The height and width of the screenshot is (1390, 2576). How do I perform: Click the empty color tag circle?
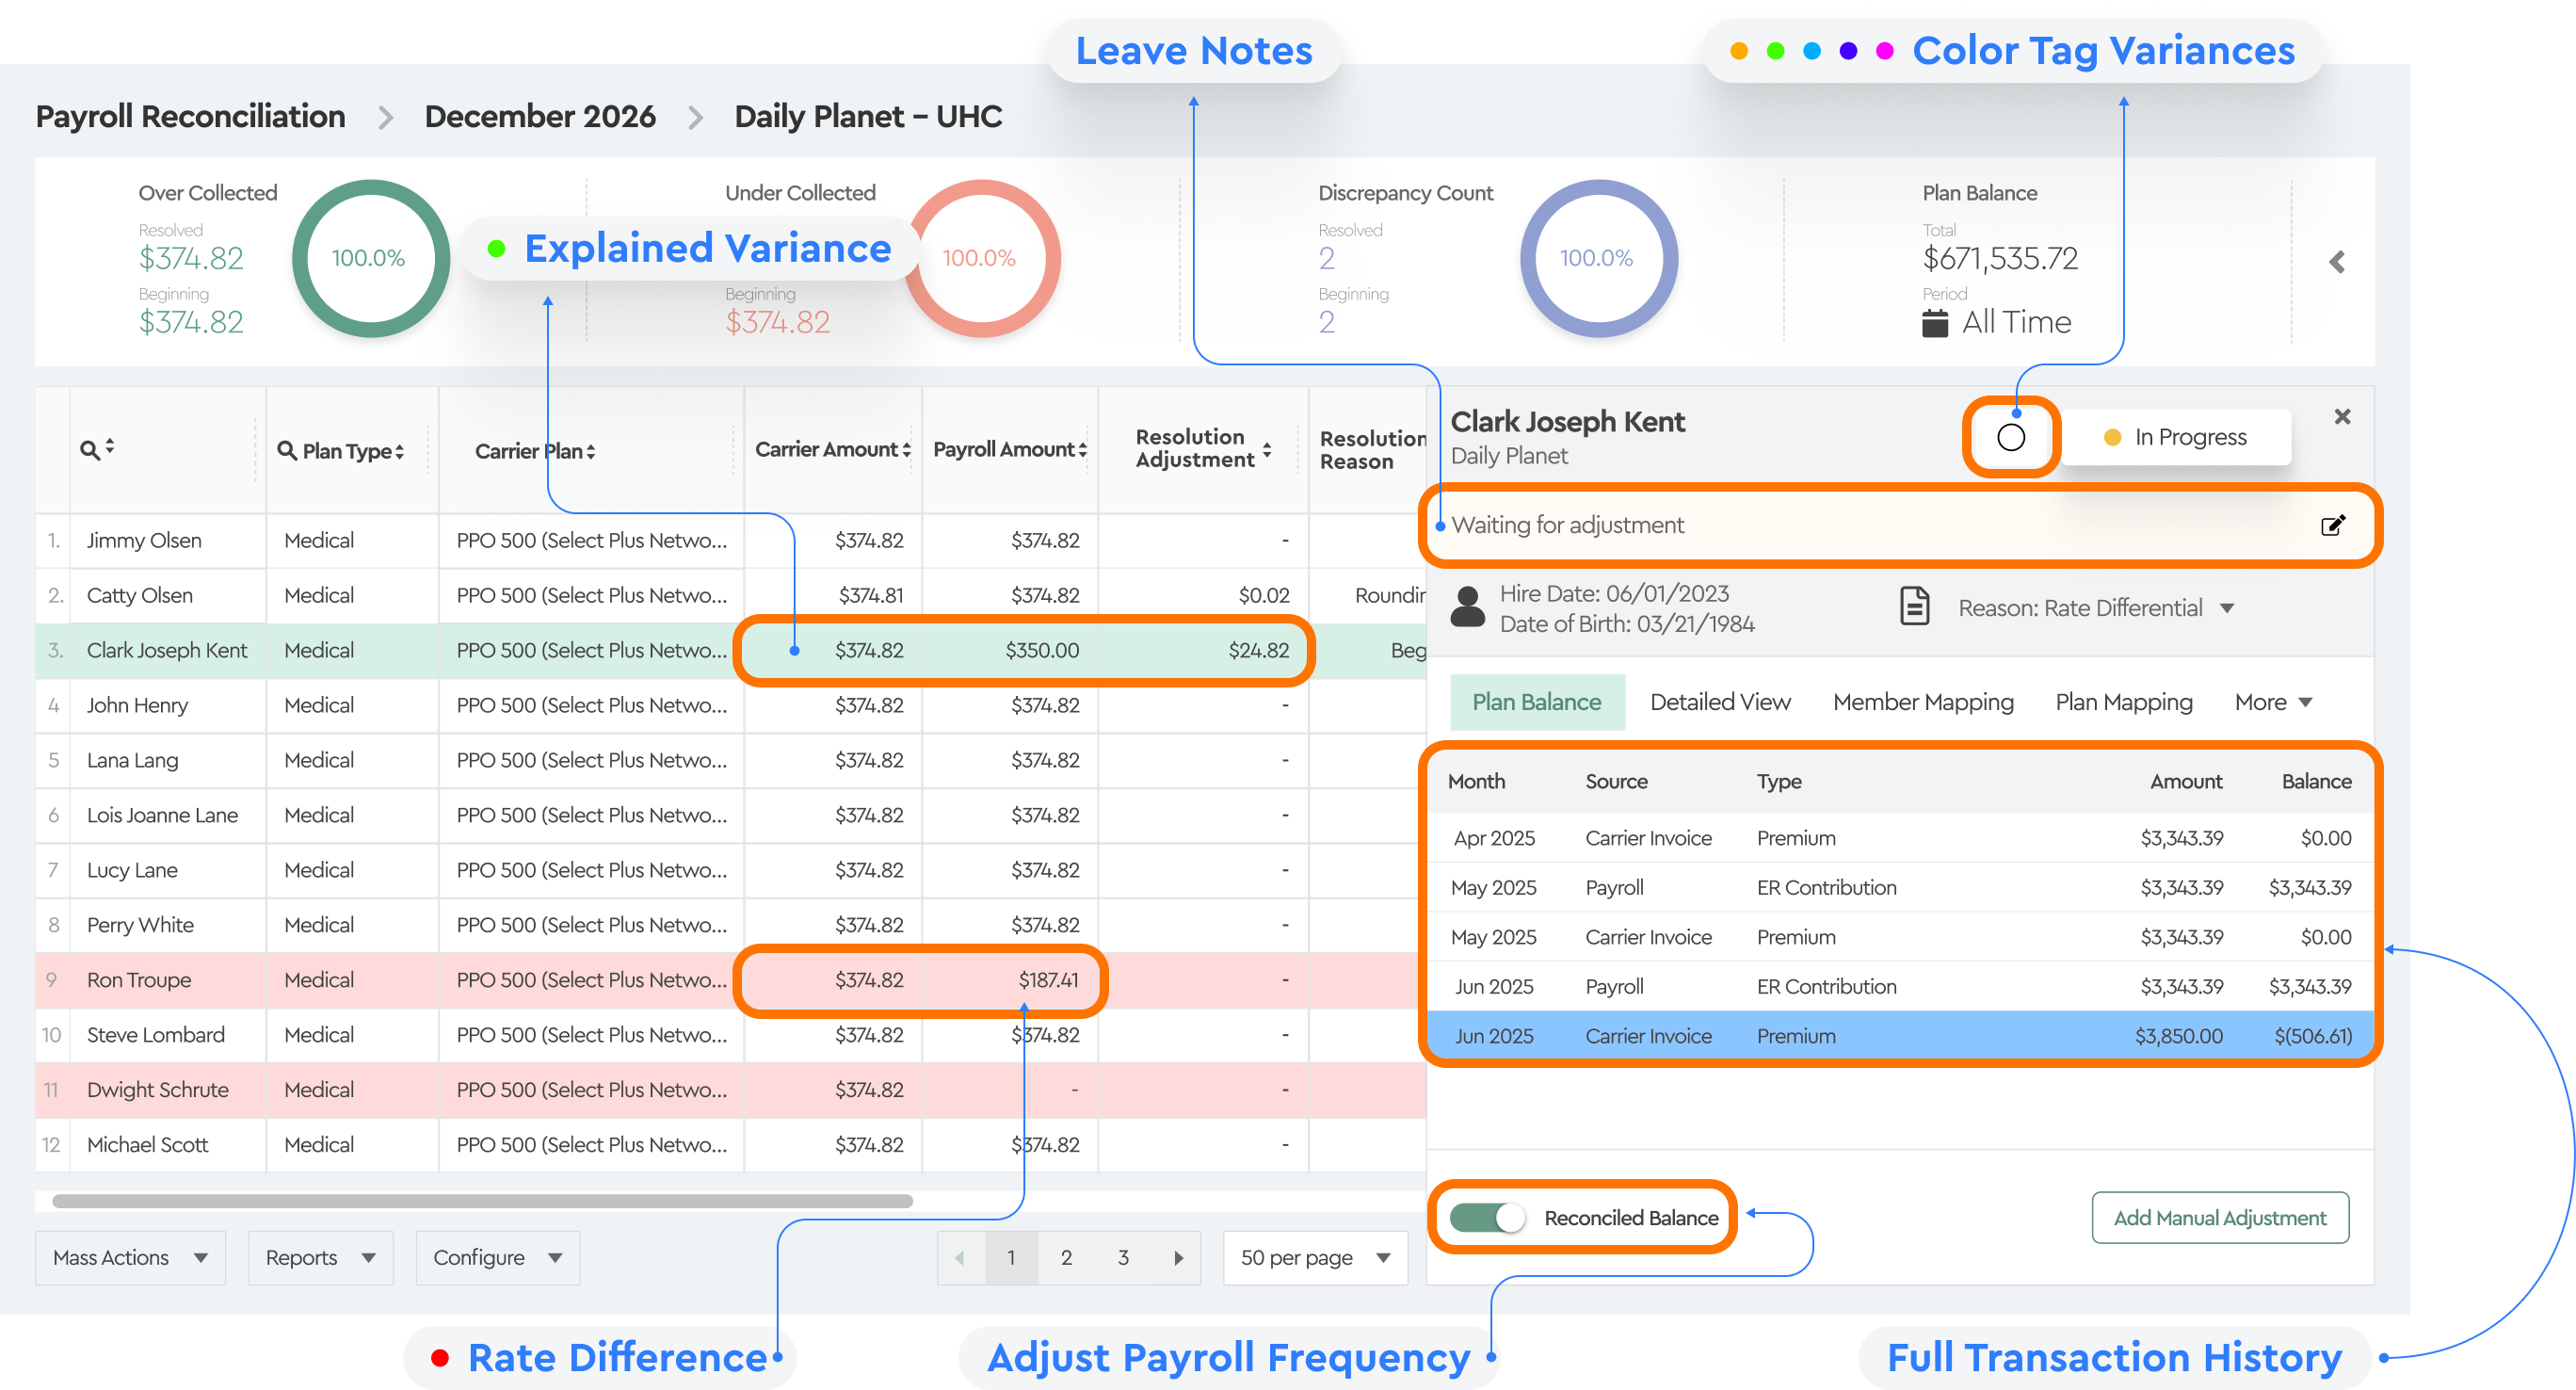[2011, 437]
